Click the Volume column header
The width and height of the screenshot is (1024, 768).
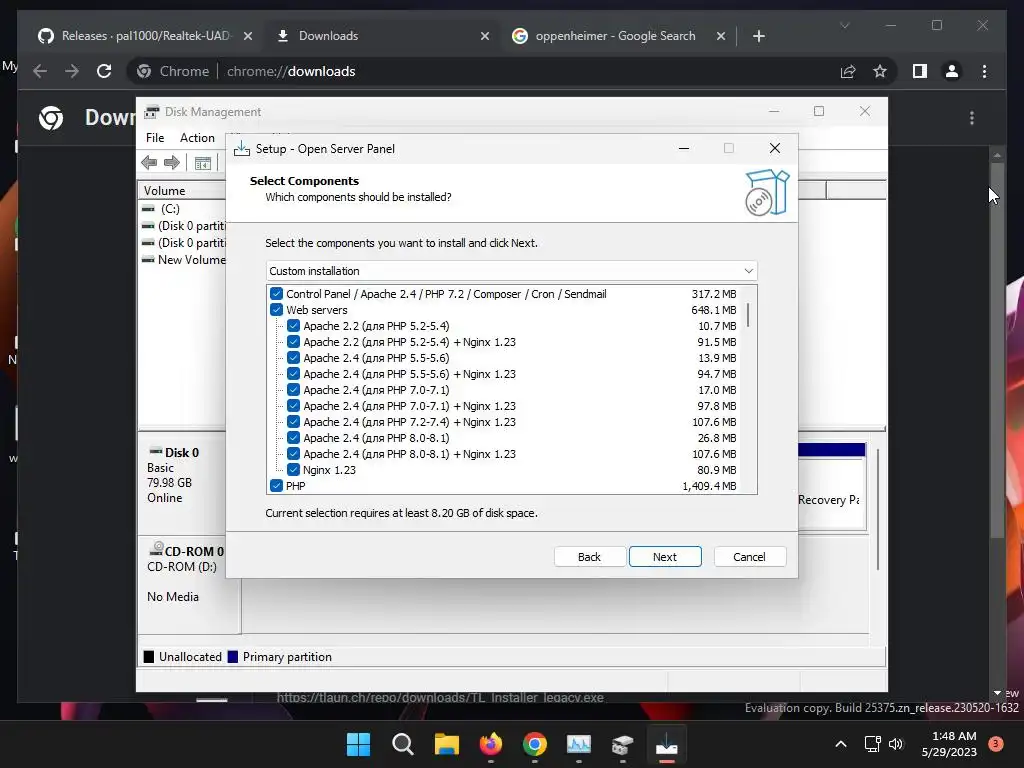pyautogui.click(x=182, y=191)
